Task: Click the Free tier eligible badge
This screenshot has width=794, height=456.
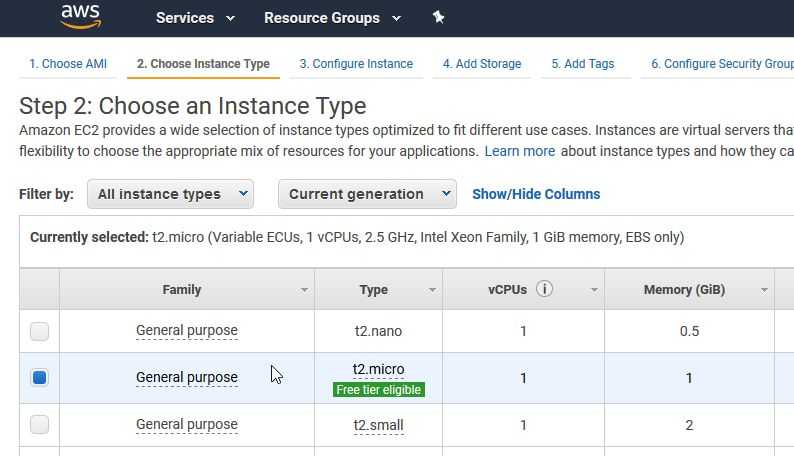Action: click(x=379, y=390)
